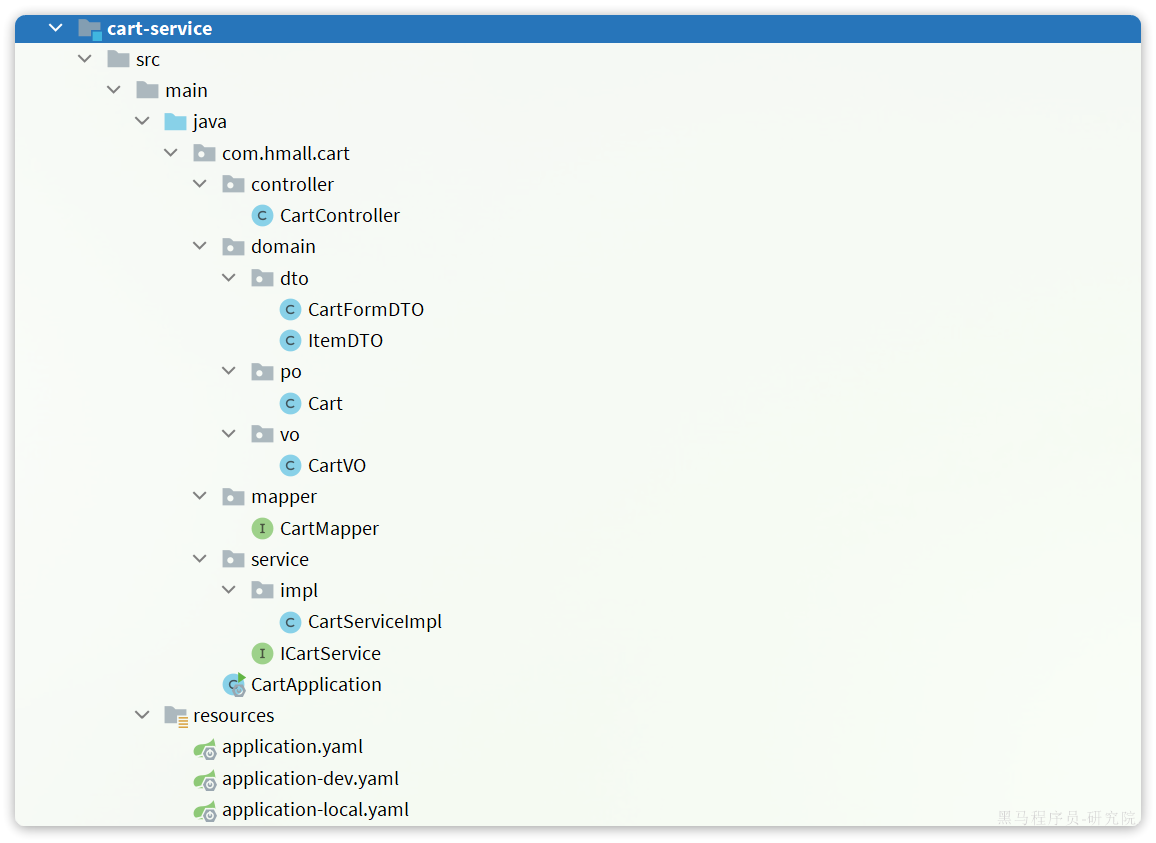Viewport: 1156px width, 843px height.
Task: Click the application.yaml Spring config icon
Action: pos(205,748)
